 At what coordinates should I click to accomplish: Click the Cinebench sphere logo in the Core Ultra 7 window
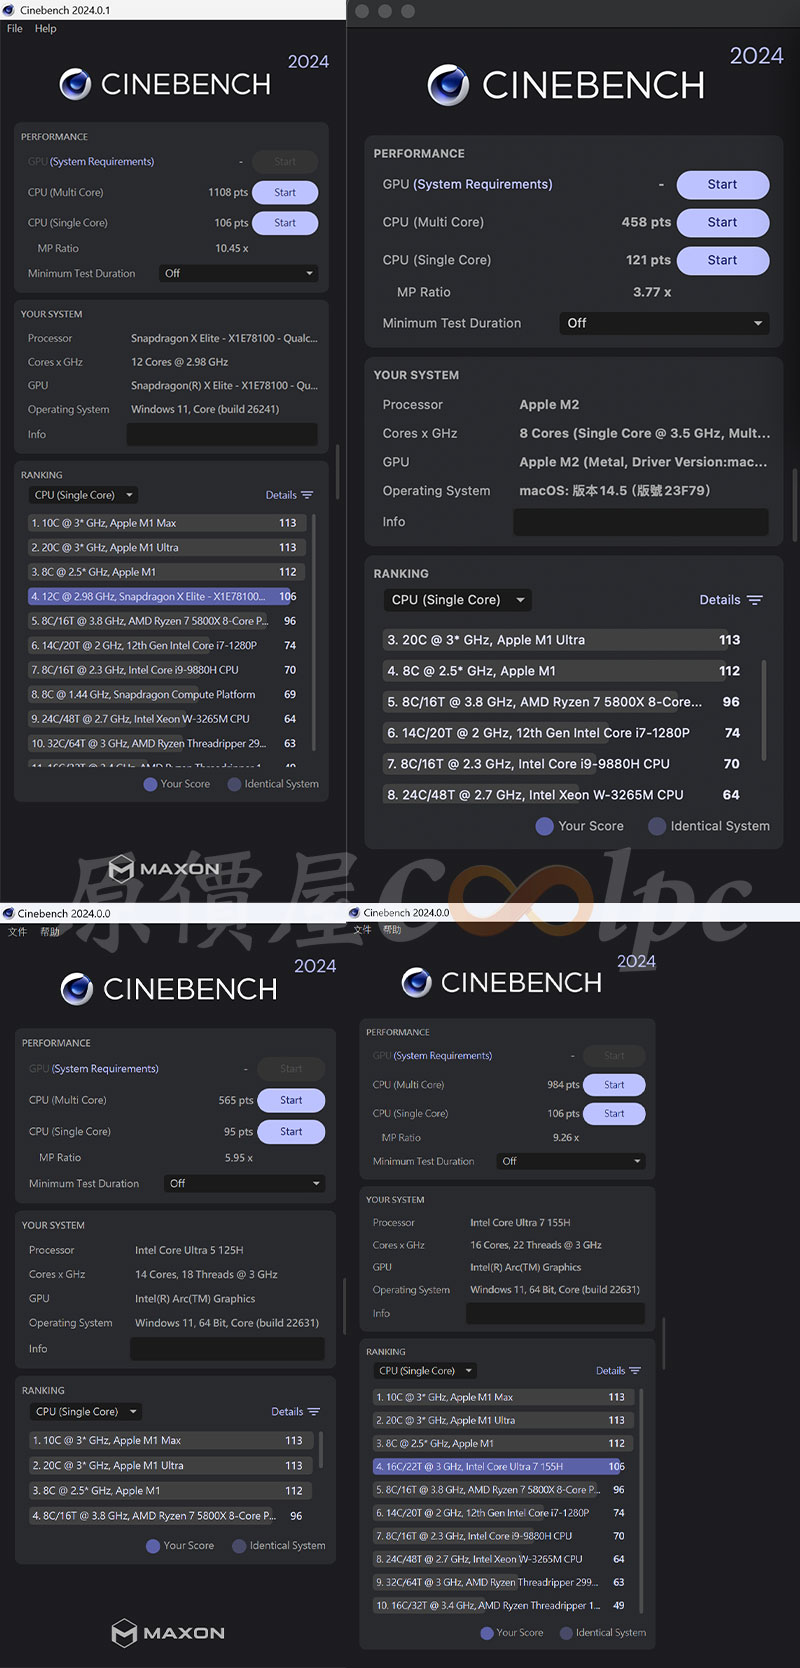[x=416, y=983]
